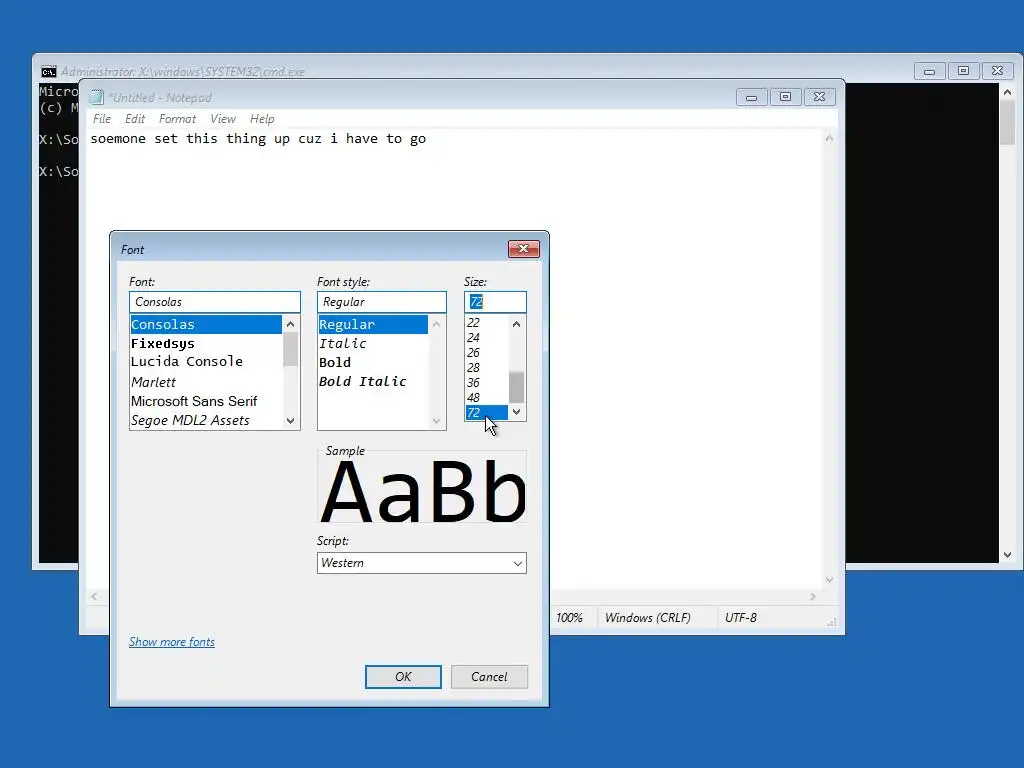This screenshot has width=1024, height=768.
Task: Close the Notepad window
Action: click(x=819, y=97)
